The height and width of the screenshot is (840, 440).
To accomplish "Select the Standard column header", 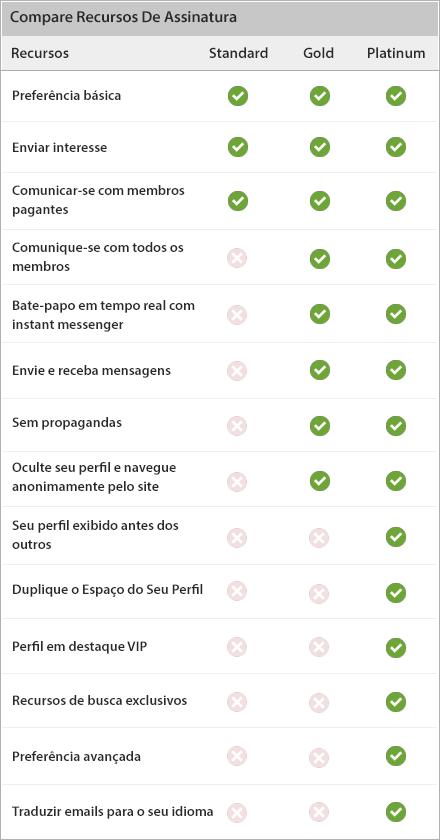I will (x=238, y=53).
